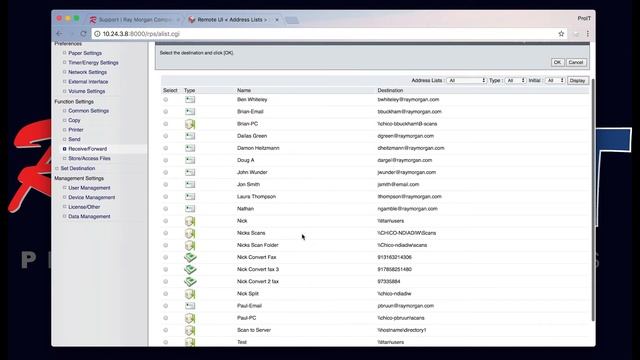Reload the page in the browser
The image size is (640, 360).
[83, 34]
